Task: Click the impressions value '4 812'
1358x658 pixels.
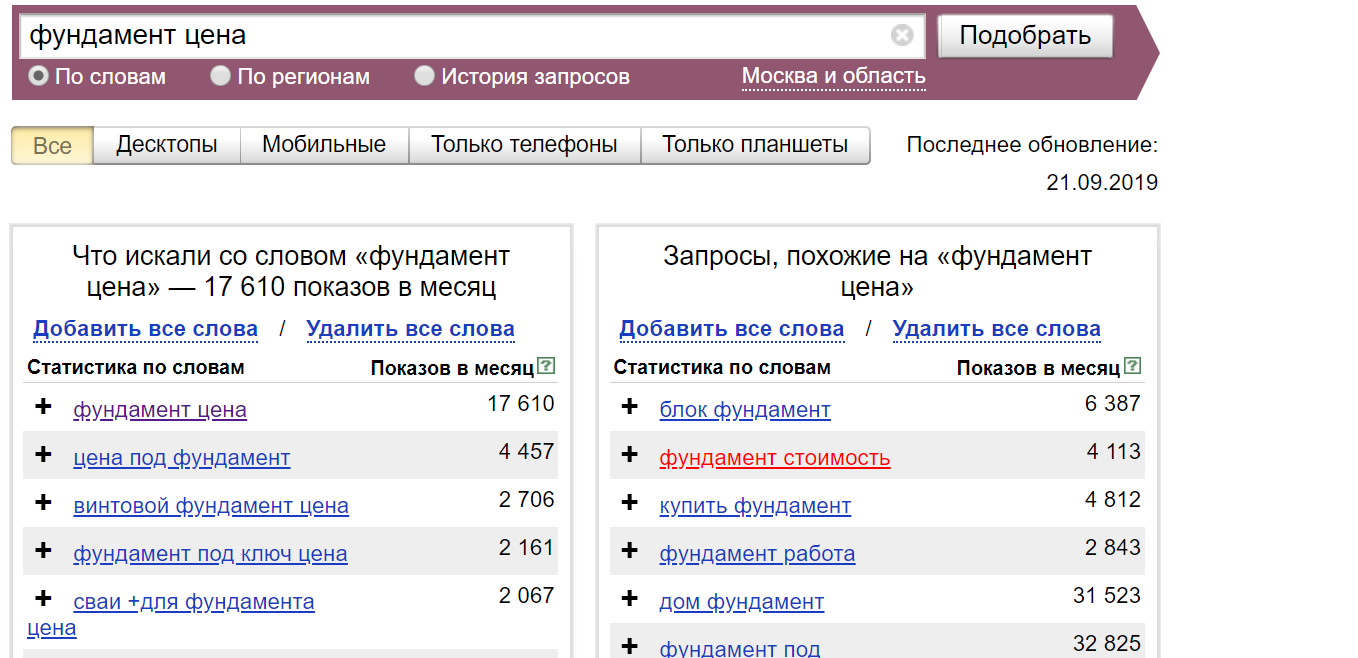Action: (x=1112, y=499)
